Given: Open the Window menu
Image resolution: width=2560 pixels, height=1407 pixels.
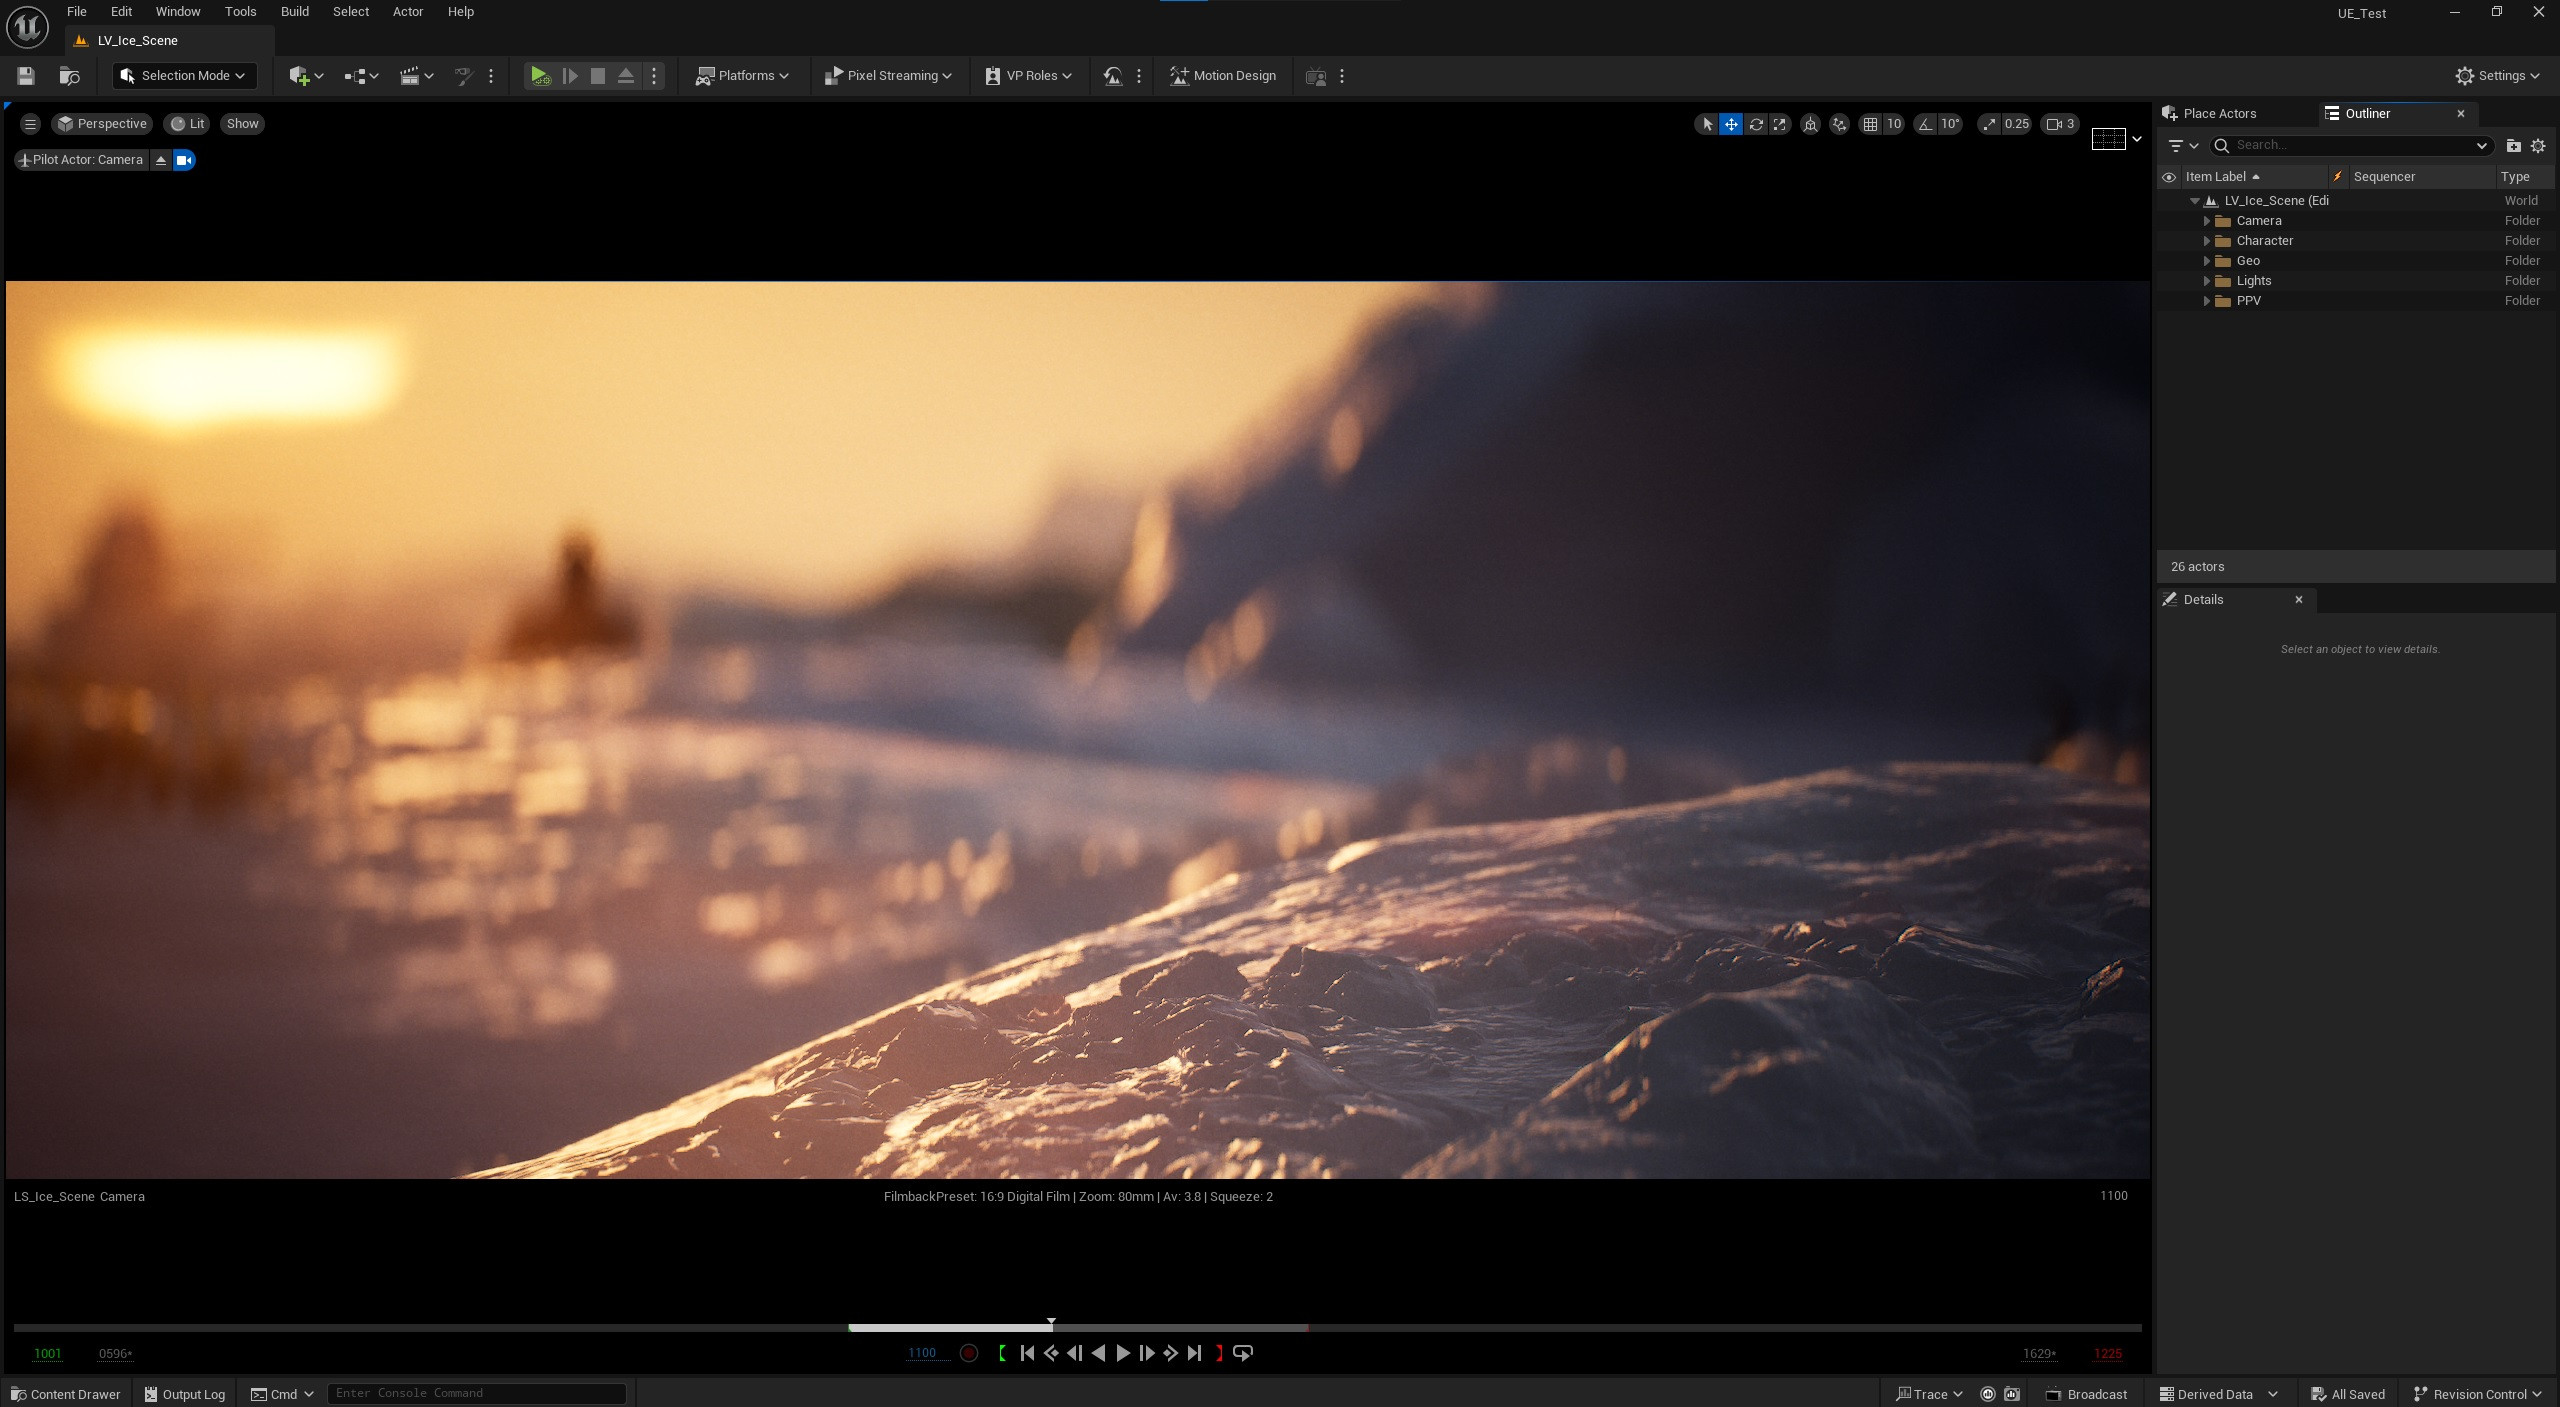Looking at the screenshot, I should point(178,12).
